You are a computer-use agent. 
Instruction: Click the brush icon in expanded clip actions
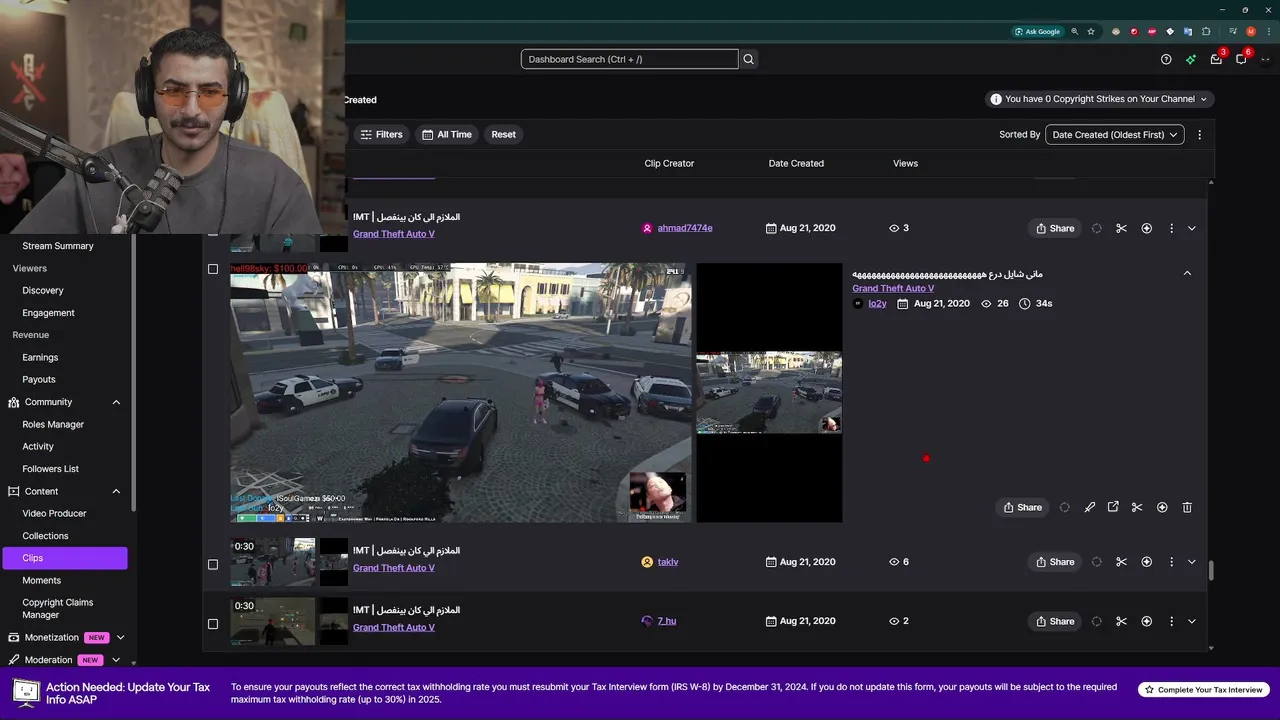coord(1090,507)
